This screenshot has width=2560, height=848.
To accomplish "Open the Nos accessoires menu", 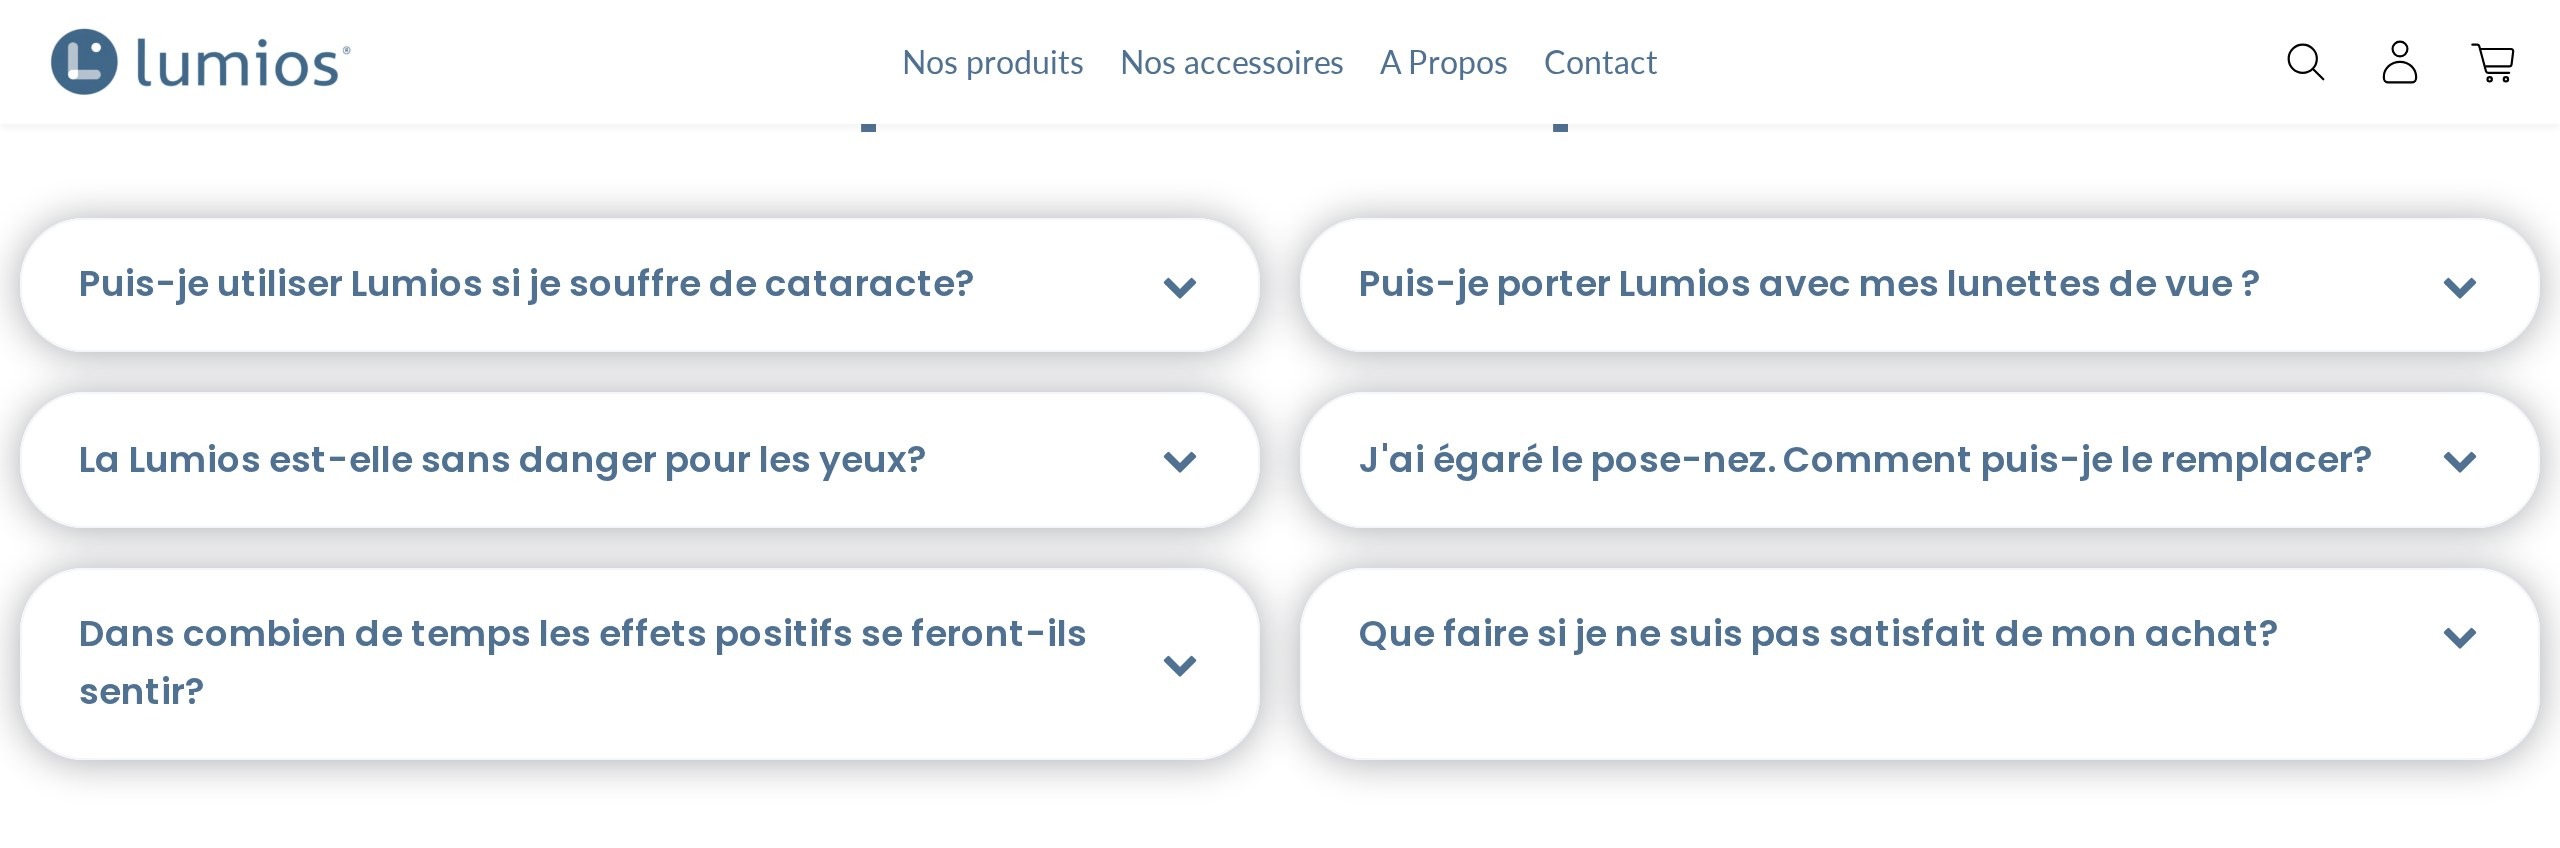I will (x=1232, y=62).
